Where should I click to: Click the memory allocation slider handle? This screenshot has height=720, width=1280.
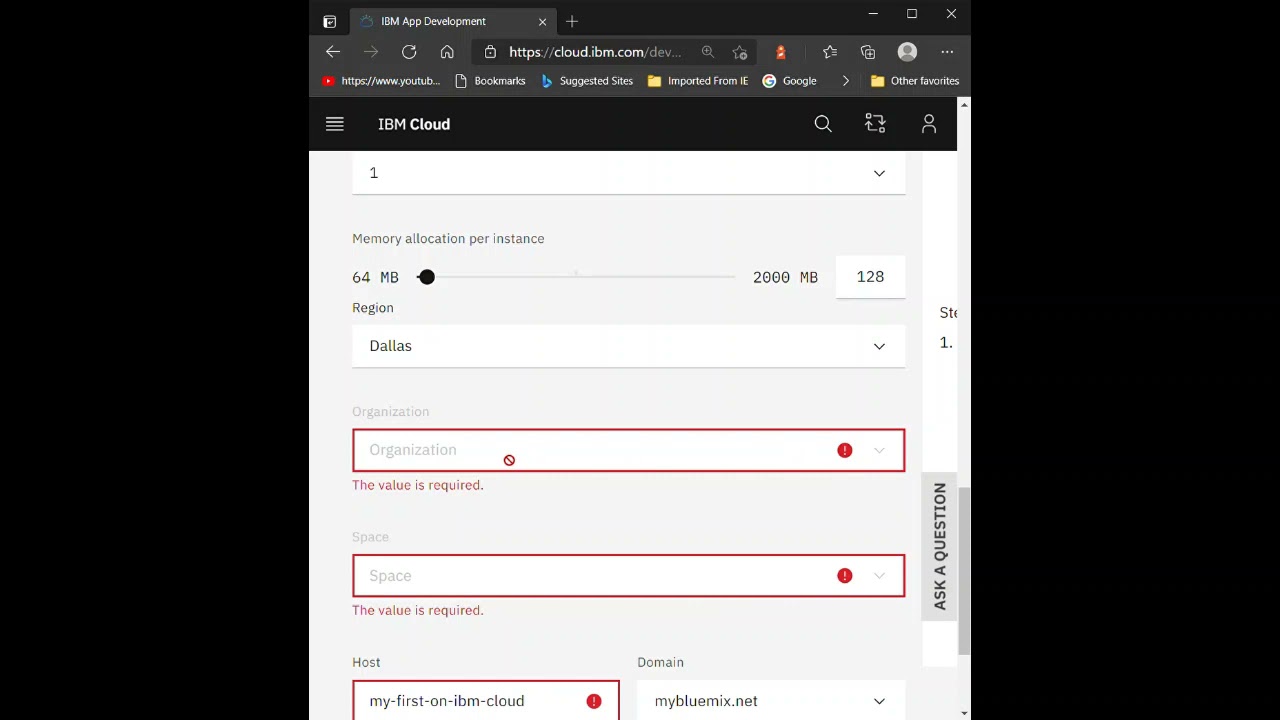click(427, 277)
